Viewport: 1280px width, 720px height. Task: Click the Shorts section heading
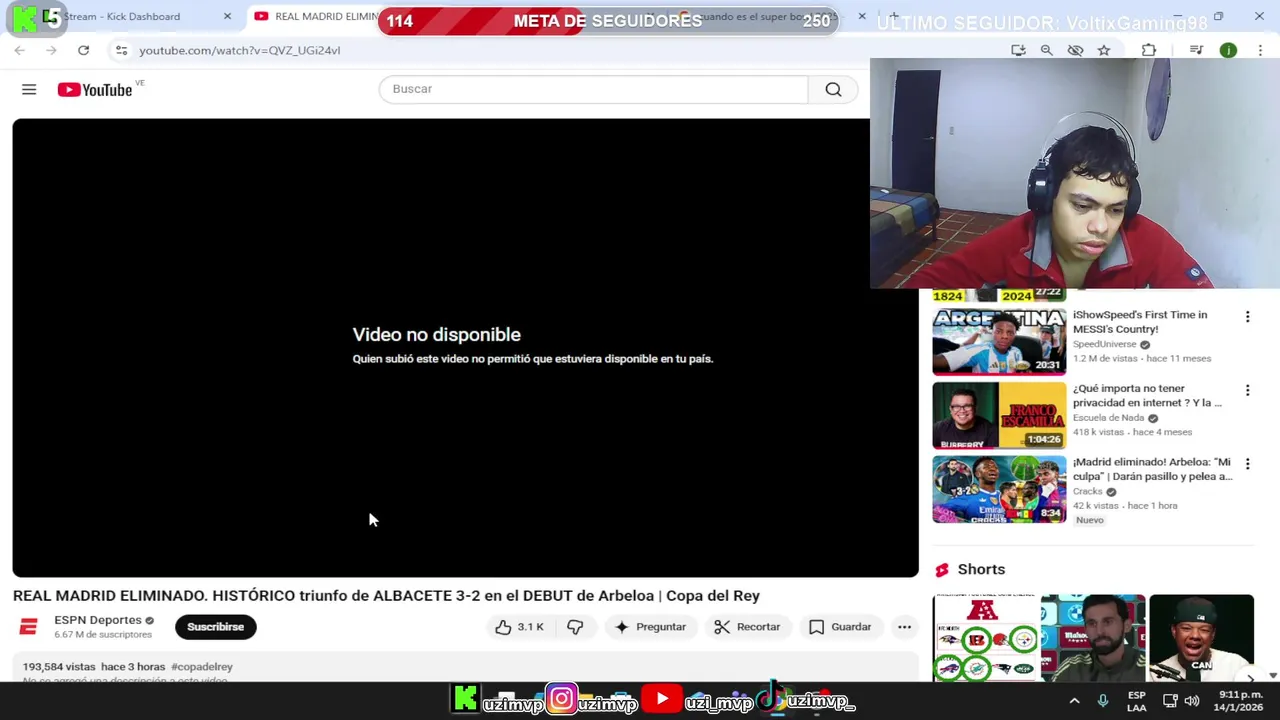[x=981, y=569]
